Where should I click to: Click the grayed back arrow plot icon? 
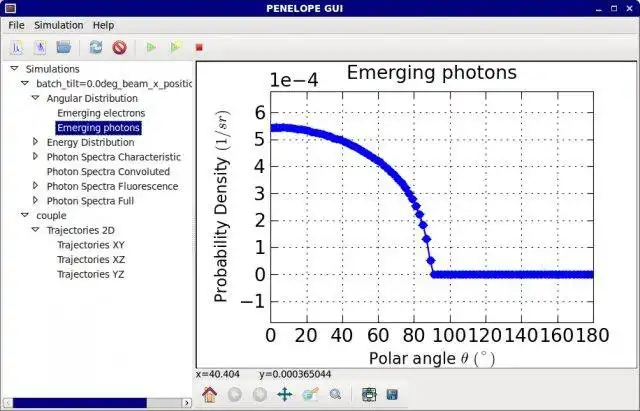click(235, 394)
